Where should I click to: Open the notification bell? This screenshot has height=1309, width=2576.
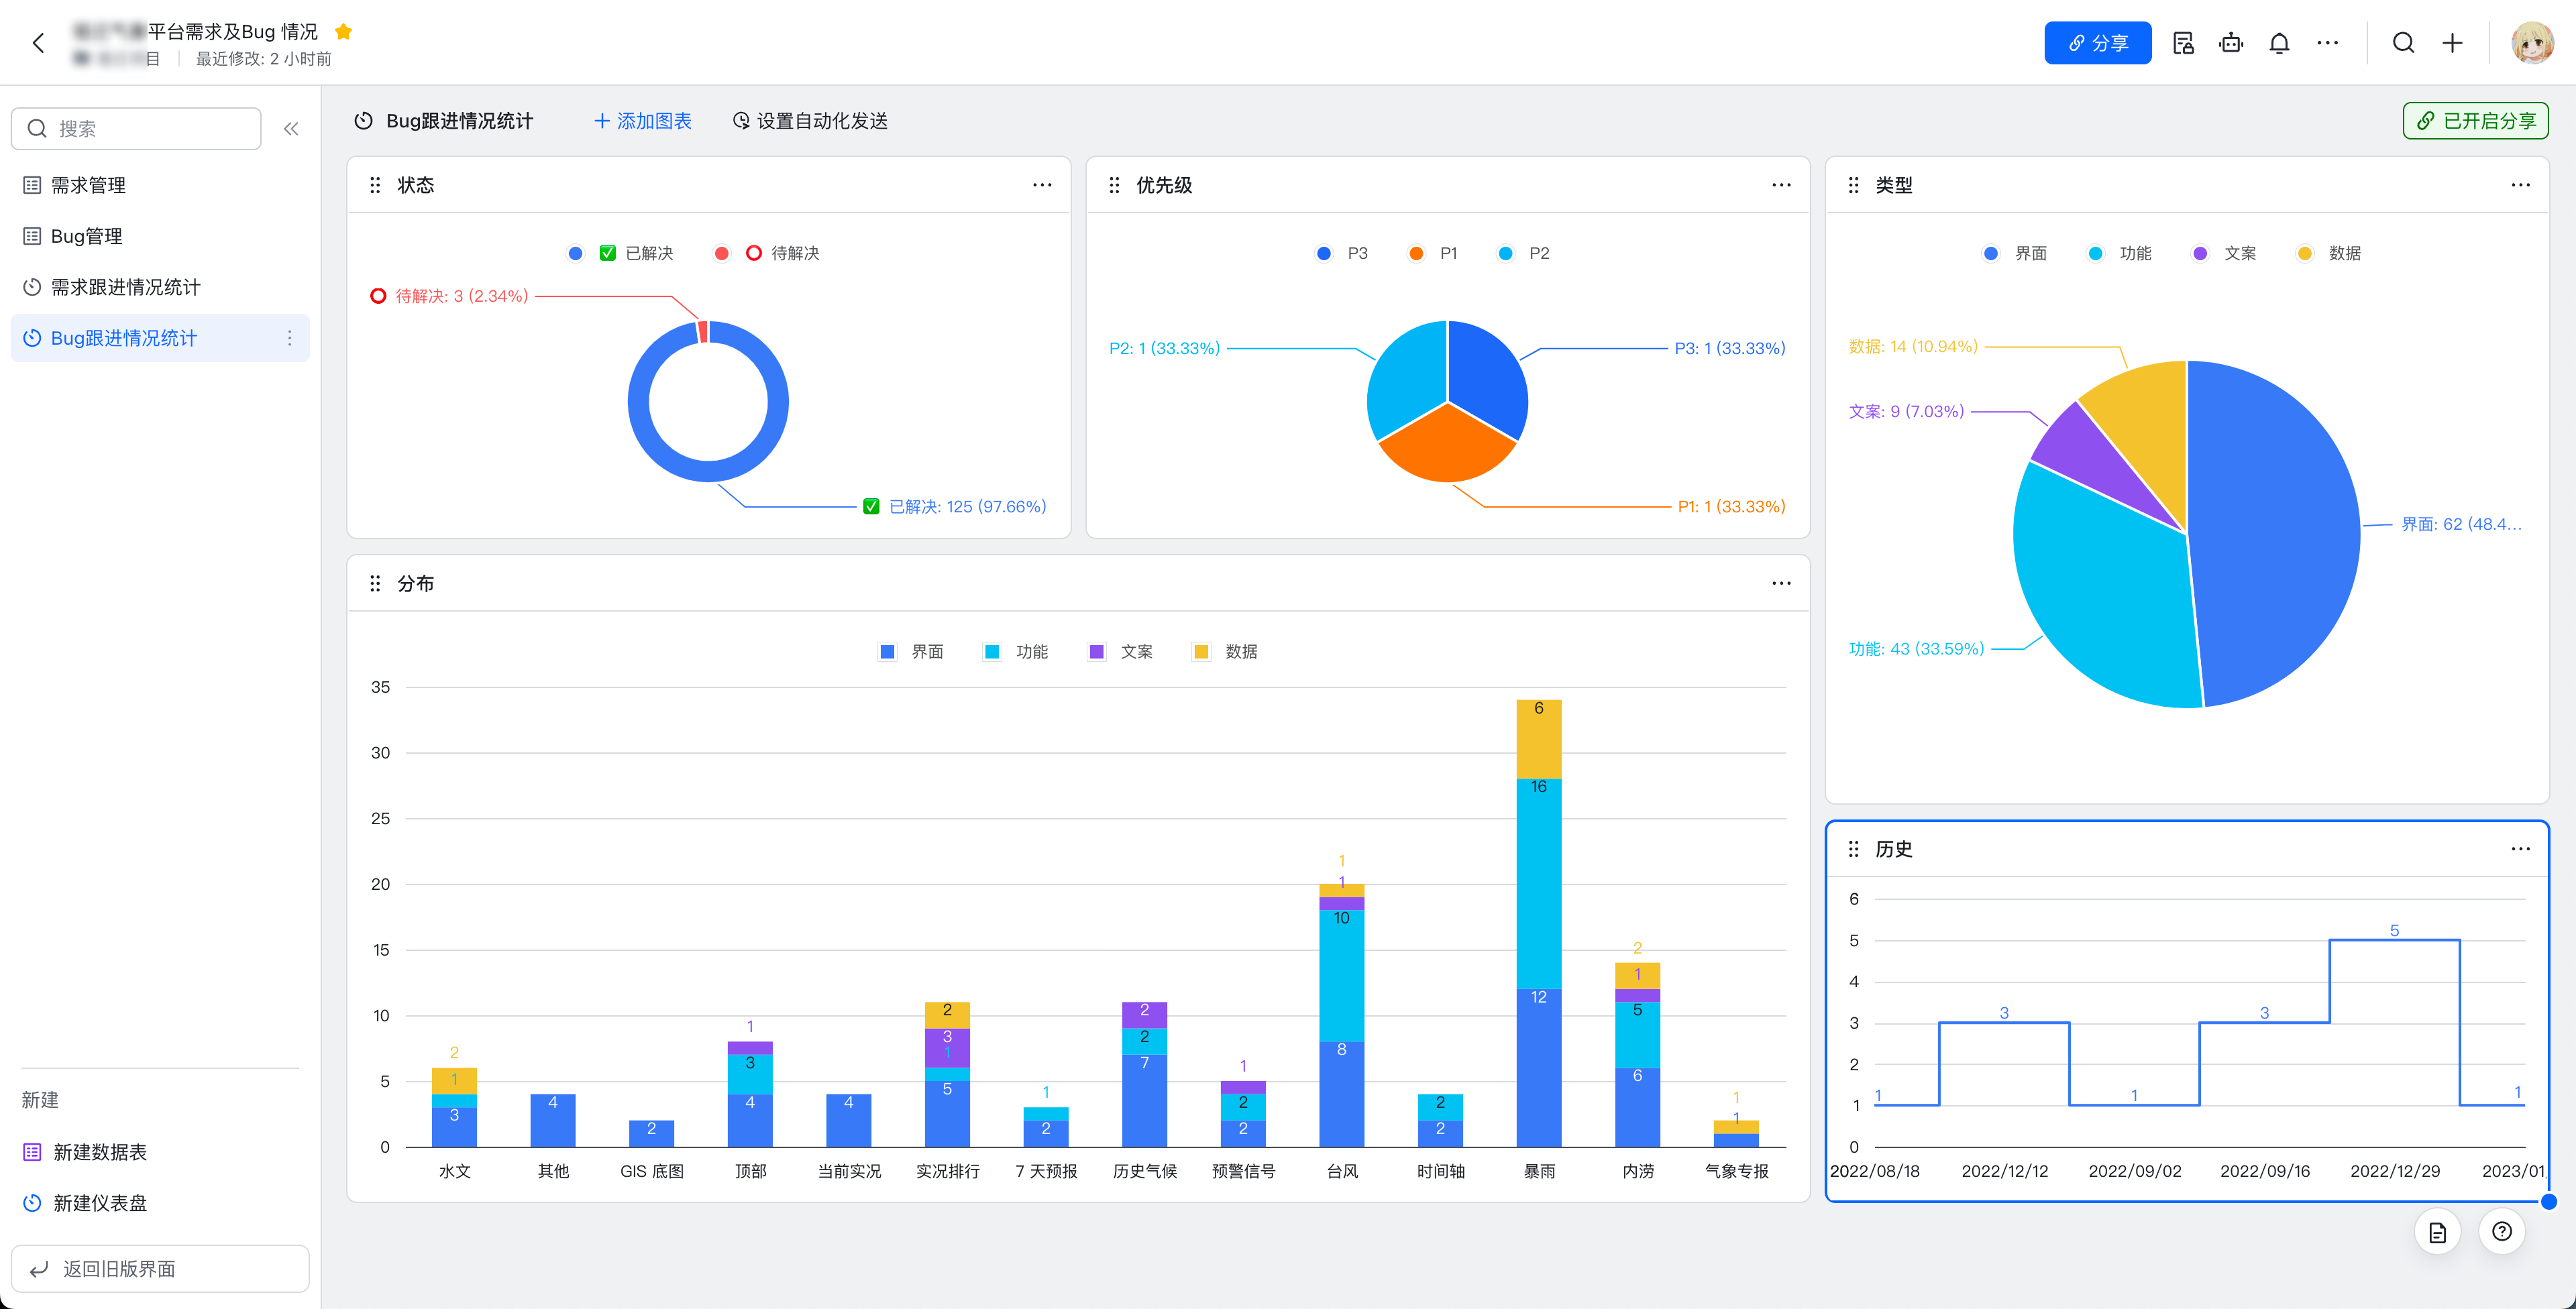(2279, 43)
